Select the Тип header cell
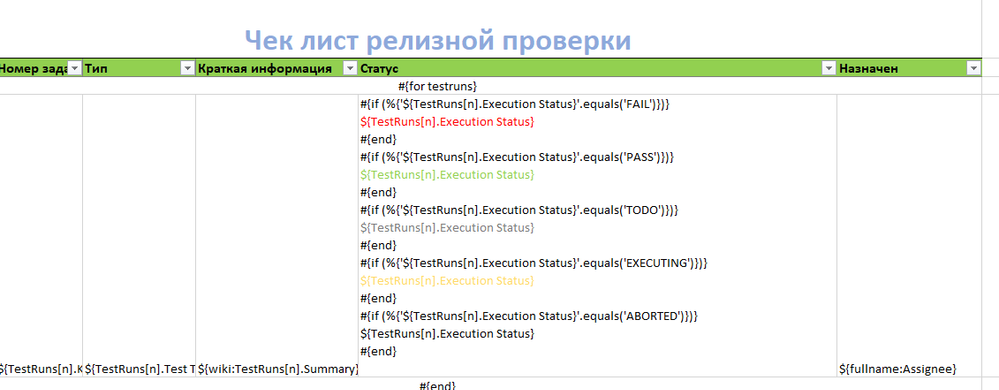The width and height of the screenshot is (999, 390). click(x=139, y=68)
